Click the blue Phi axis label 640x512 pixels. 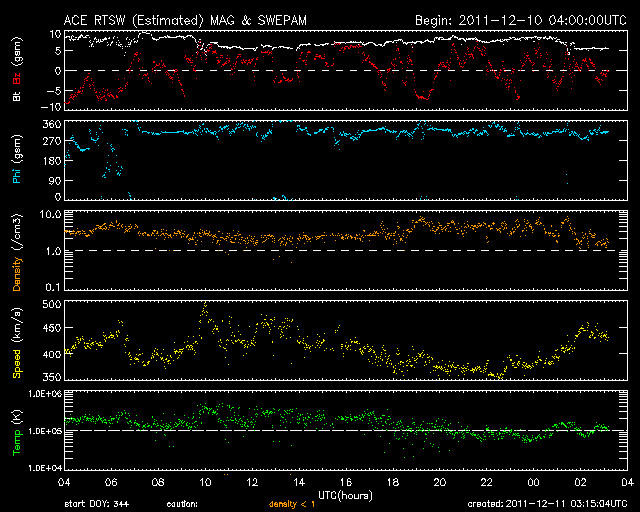click(16, 177)
